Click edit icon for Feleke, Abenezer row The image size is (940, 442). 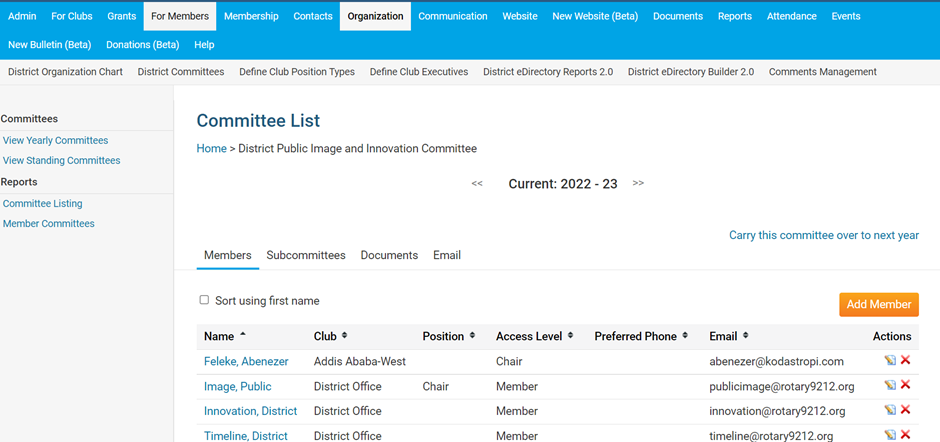tap(890, 361)
